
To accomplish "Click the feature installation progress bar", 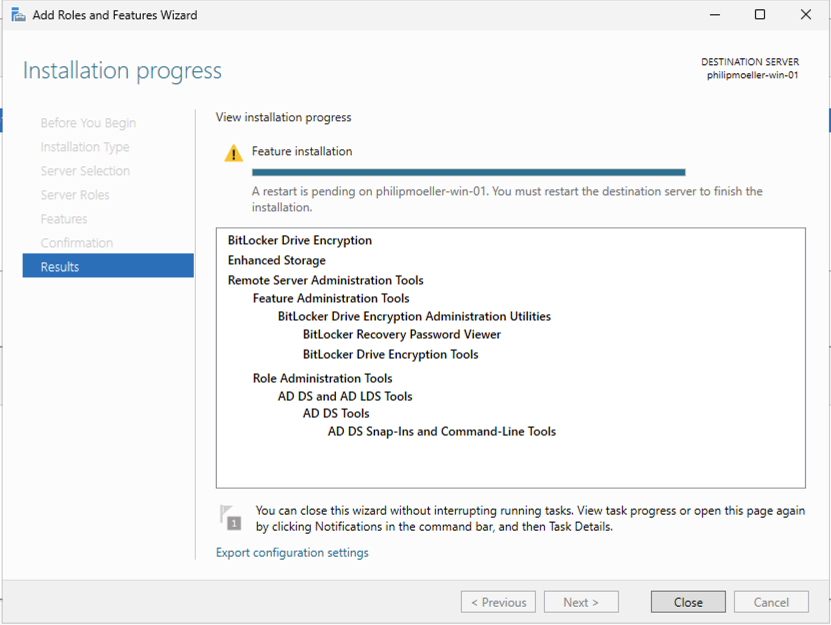I will 468,172.
